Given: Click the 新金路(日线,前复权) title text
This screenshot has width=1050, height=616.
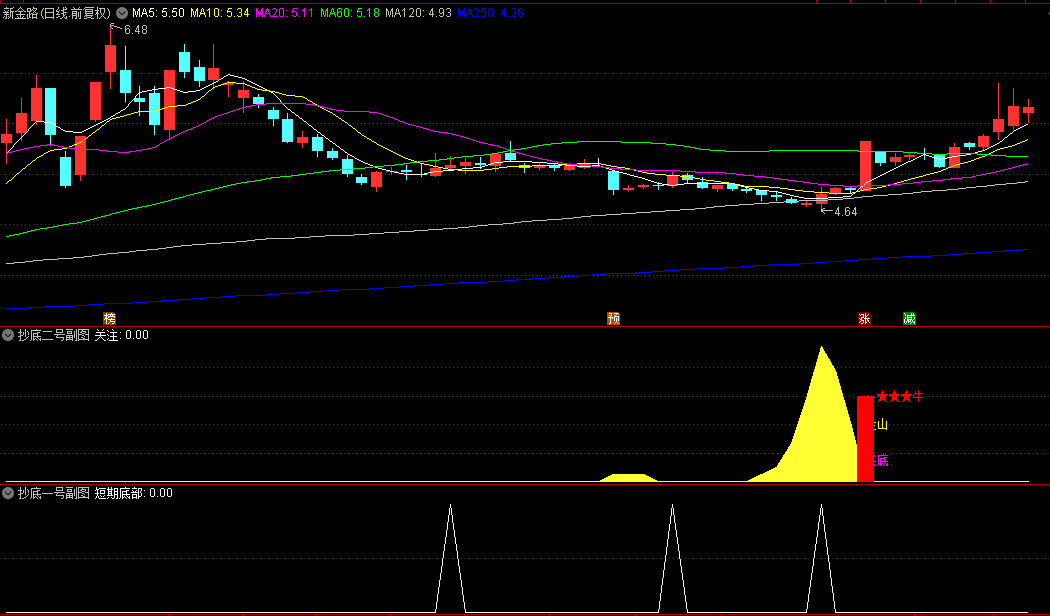Looking at the screenshot, I should 58,13.
